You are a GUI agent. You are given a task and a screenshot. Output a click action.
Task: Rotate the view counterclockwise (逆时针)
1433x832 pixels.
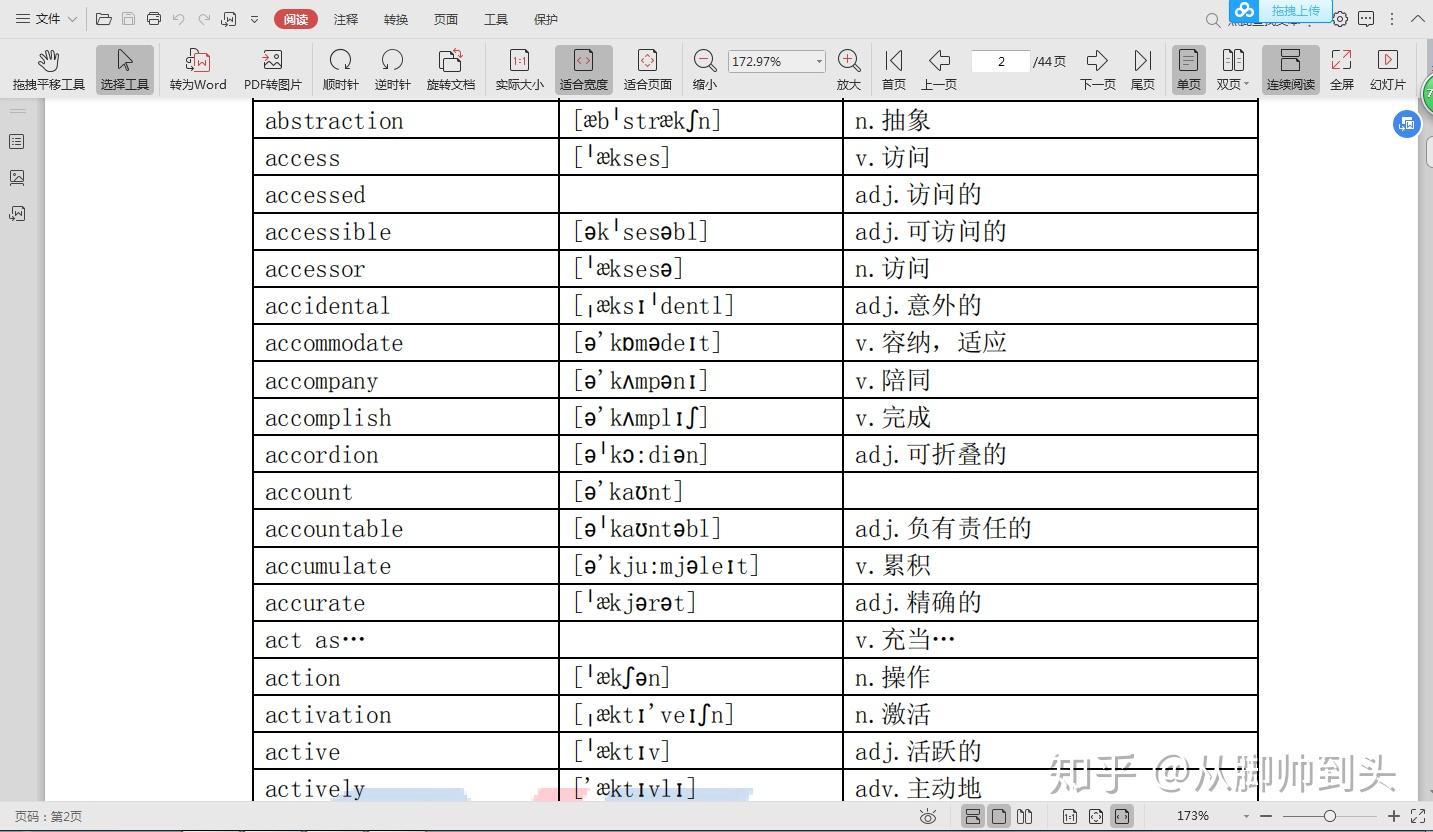coord(393,69)
